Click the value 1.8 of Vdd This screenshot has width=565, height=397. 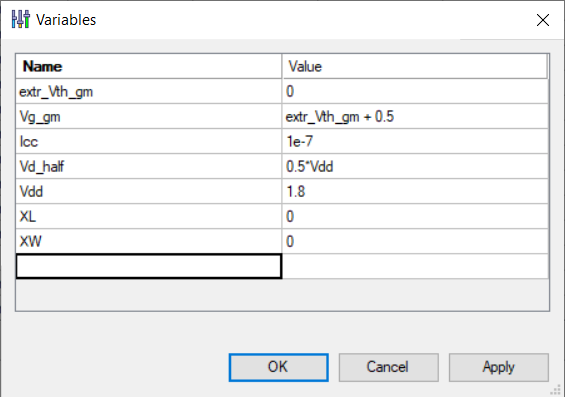tap(415, 191)
